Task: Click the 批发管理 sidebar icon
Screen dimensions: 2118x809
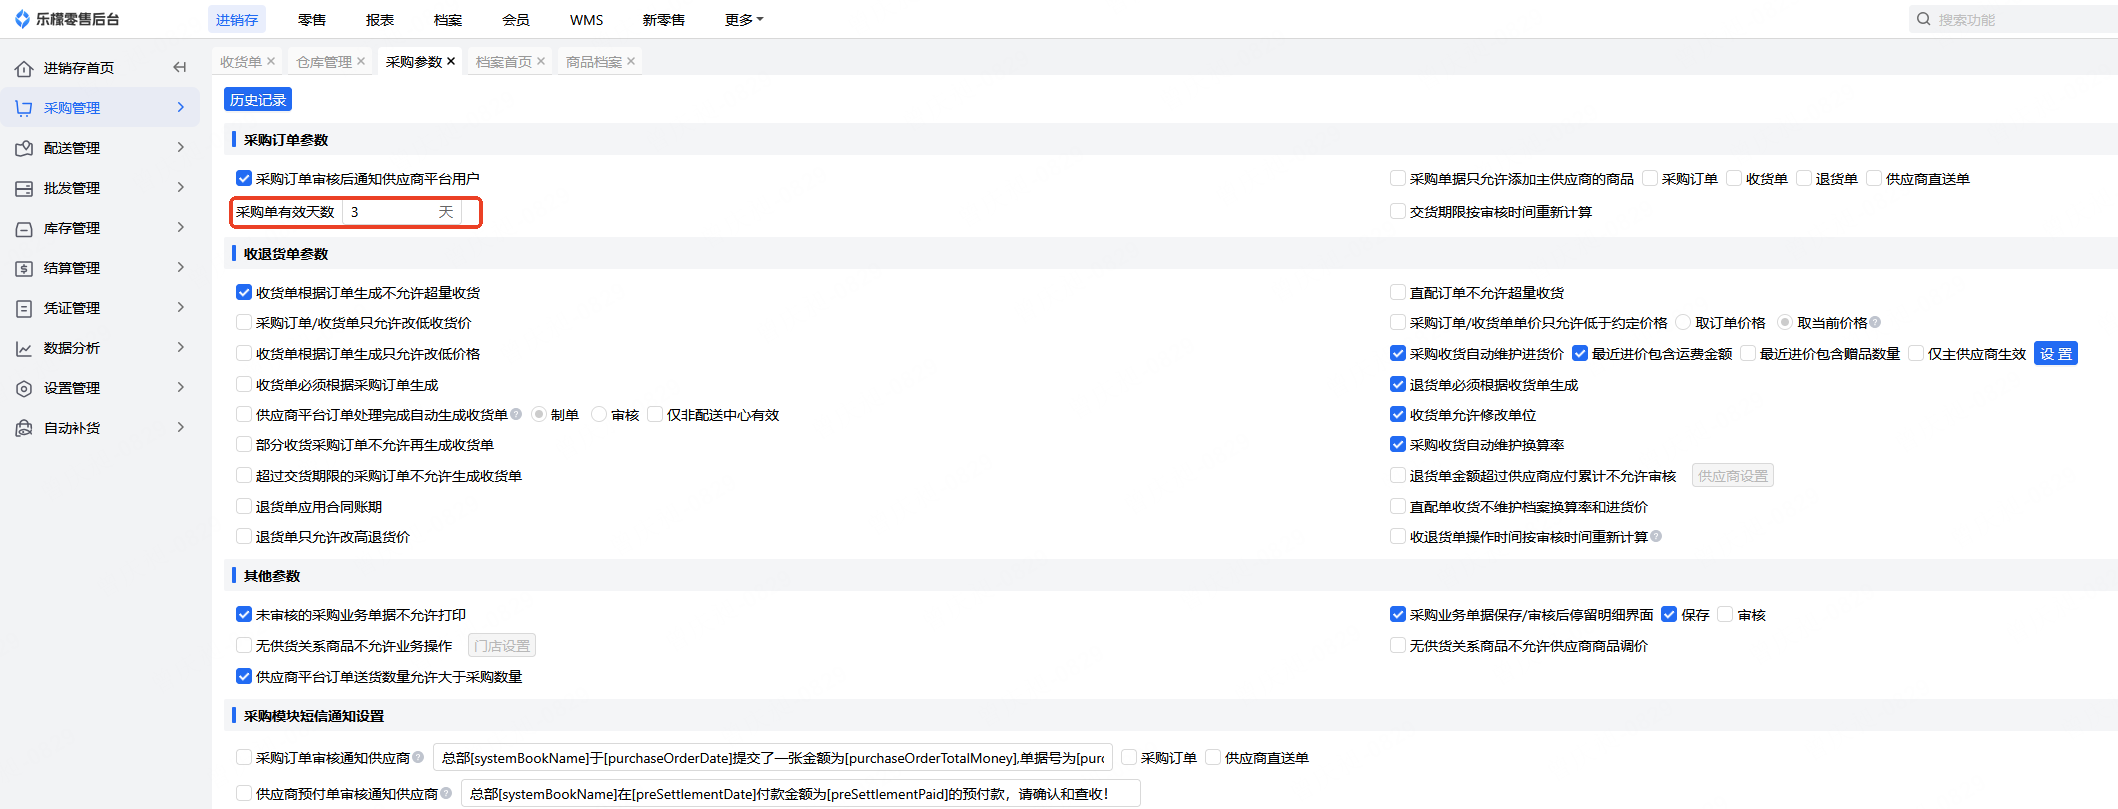Action: (24, 188)
